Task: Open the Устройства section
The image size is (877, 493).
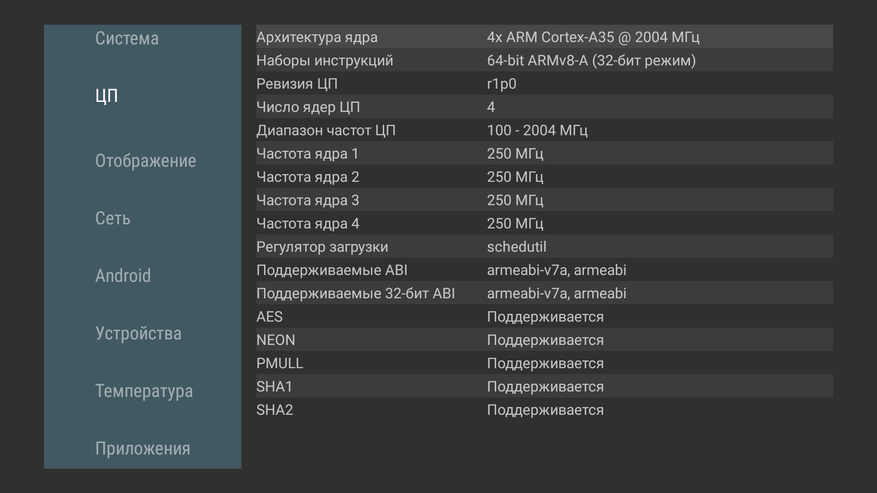Action: coord(138,333)
